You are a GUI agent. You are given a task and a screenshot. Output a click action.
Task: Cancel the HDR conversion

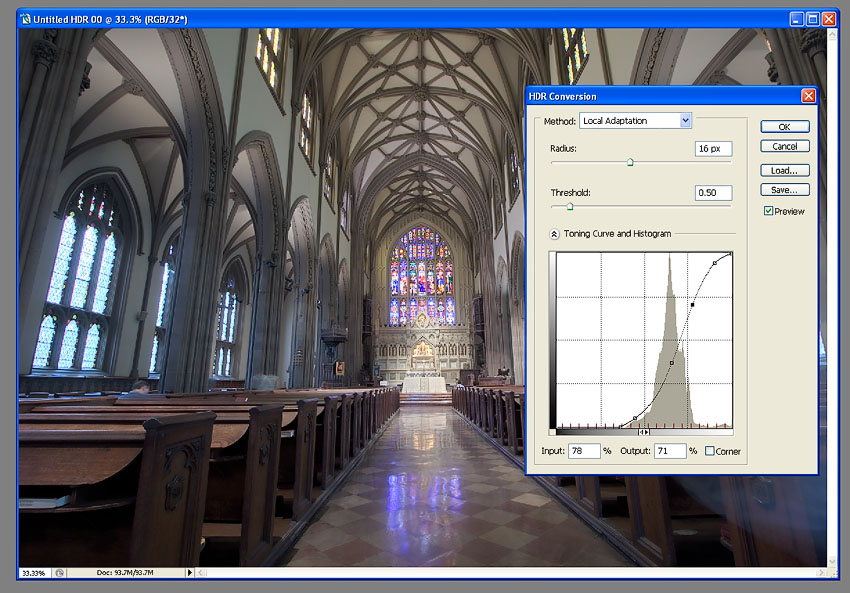click(x=784, y=147)
